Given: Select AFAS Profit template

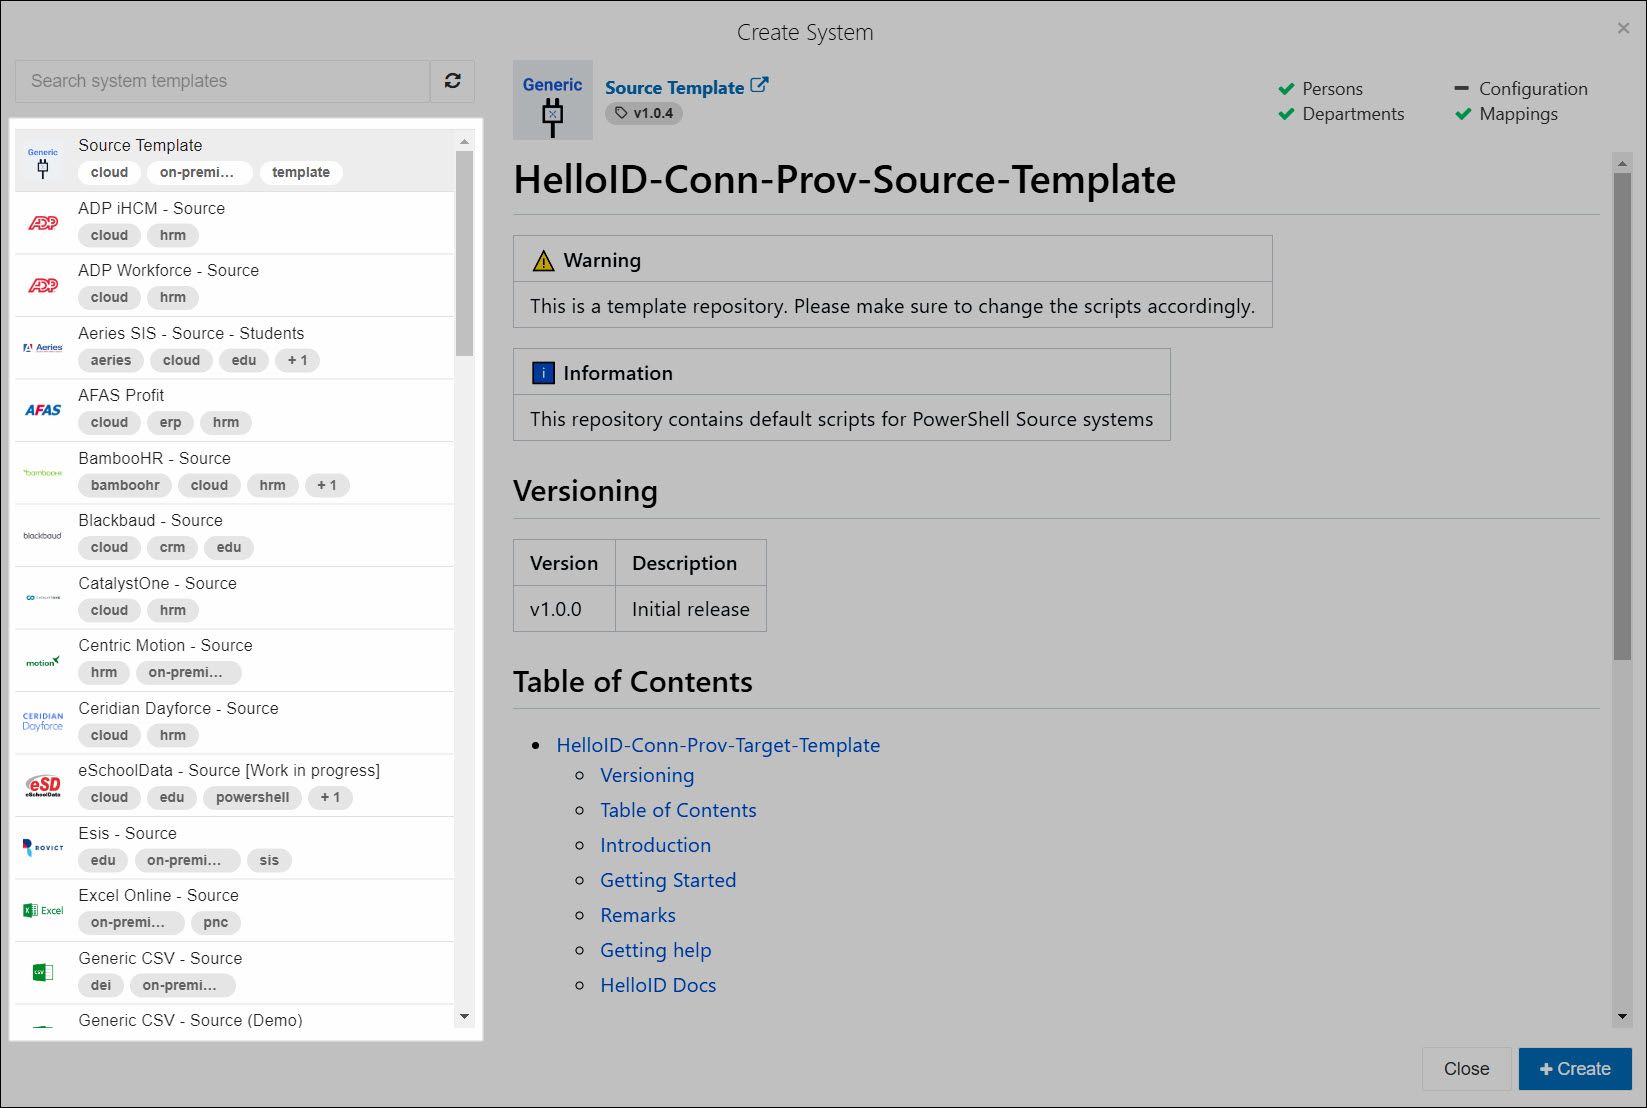Looking at the screenshot, I should [234, 410].
